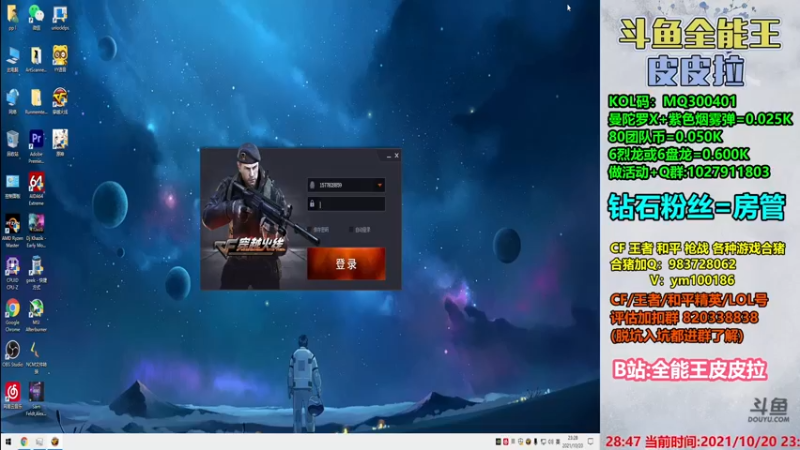The image size is (800, 450).
Task: Close the CrossFire login window
Action: point(396,156)
